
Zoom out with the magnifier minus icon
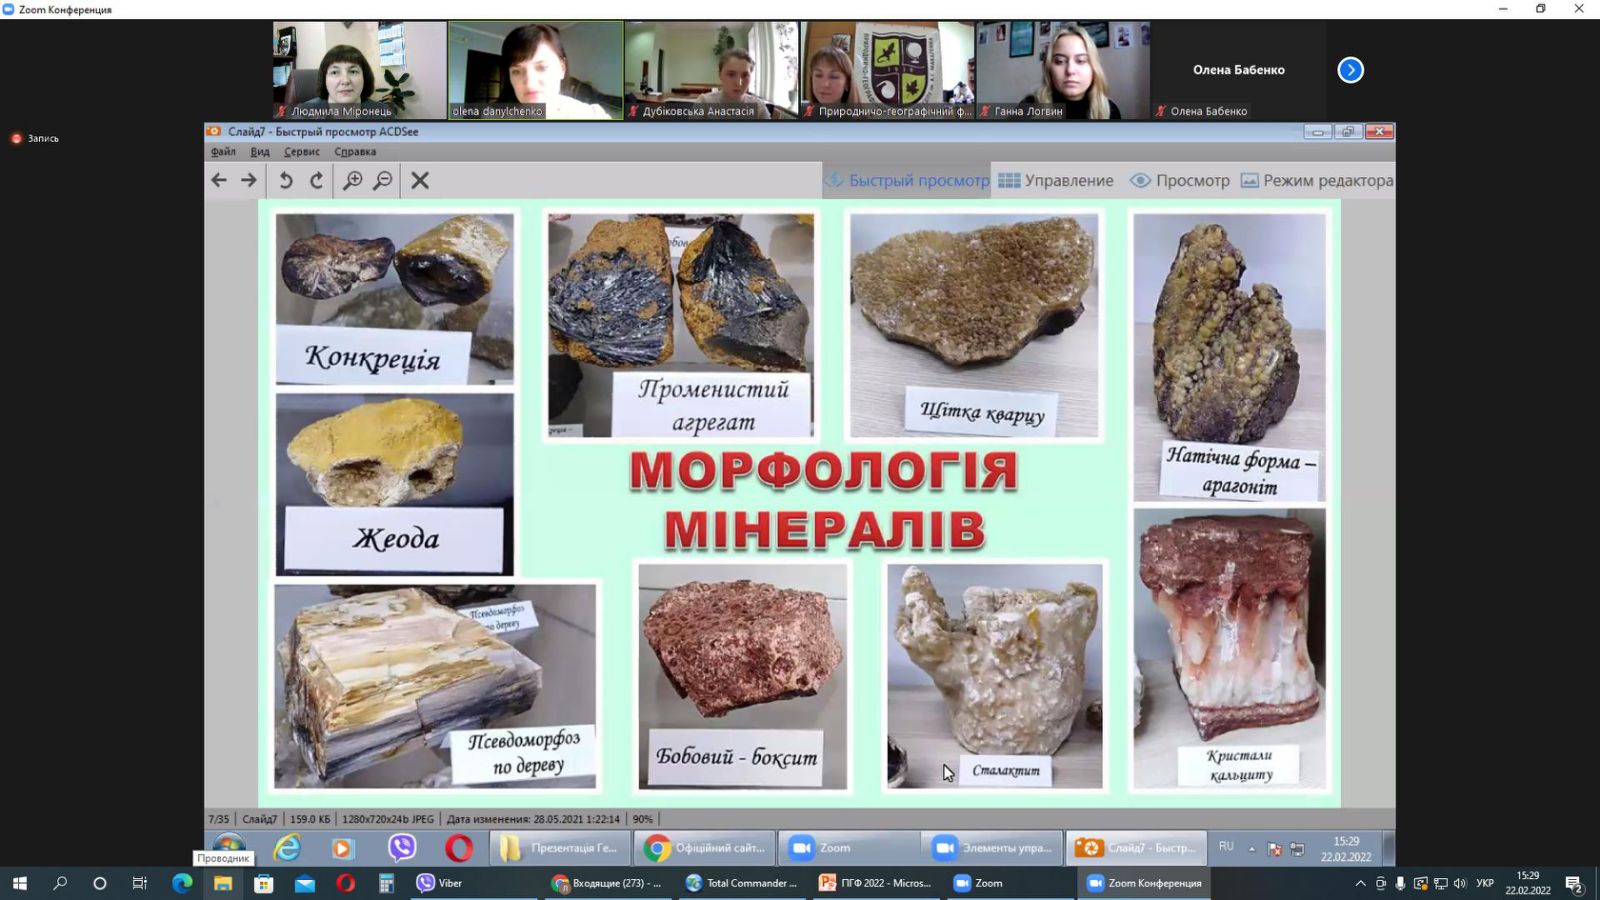pyautogui.click(x=383, y=180)
